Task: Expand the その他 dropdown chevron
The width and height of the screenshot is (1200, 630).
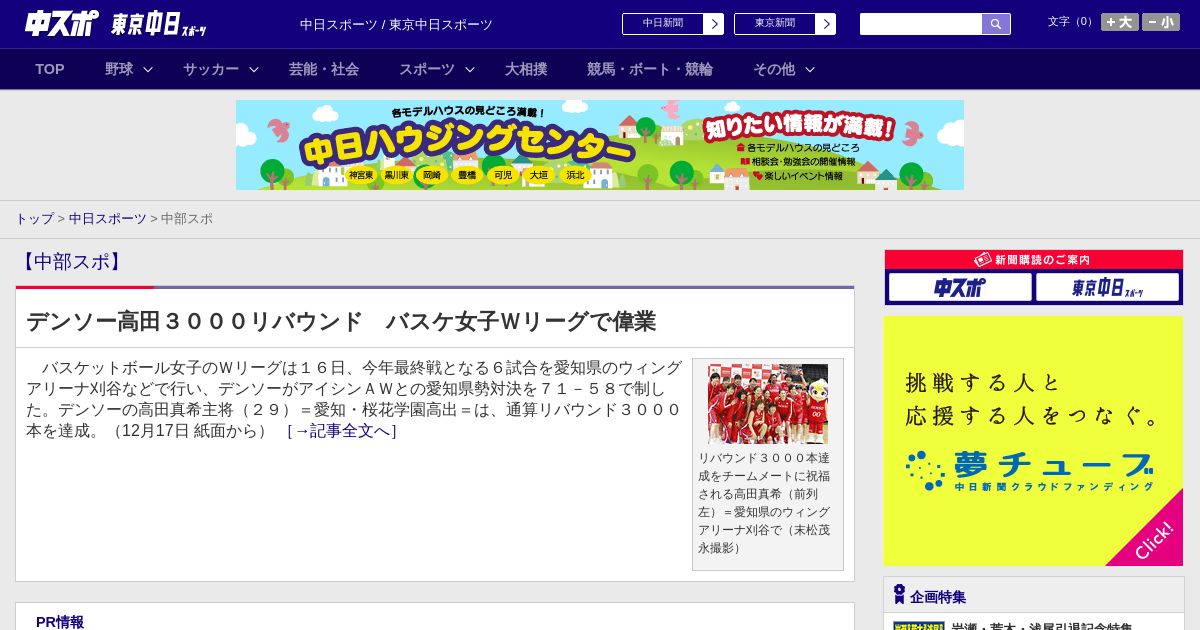Action: [810, 69]
